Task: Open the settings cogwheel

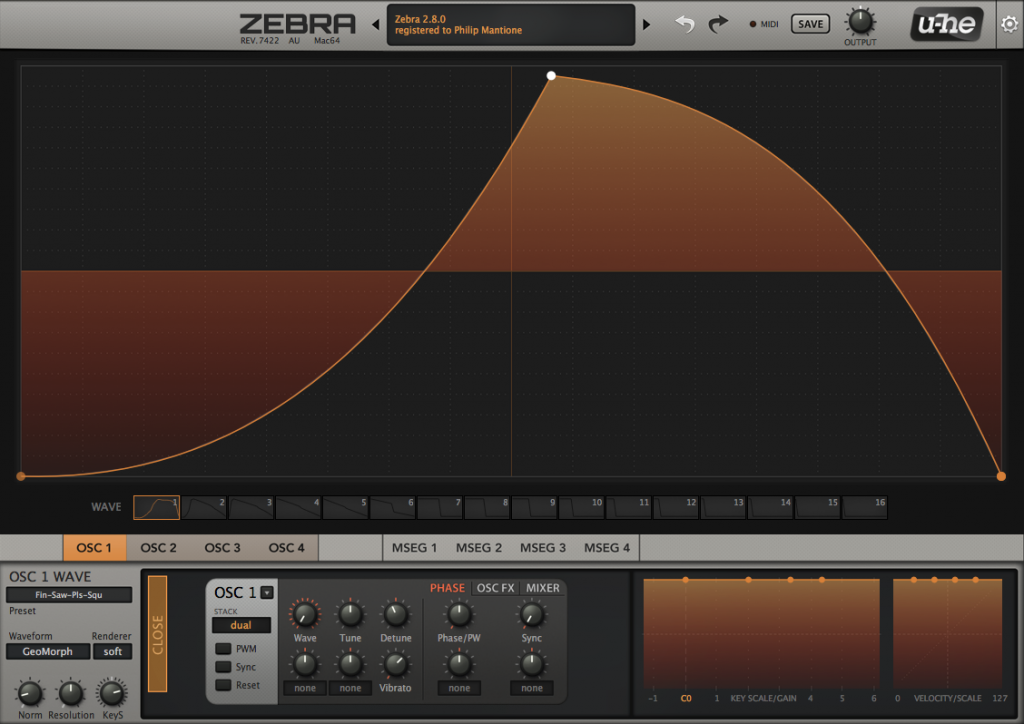Action: pos(1009,23)
